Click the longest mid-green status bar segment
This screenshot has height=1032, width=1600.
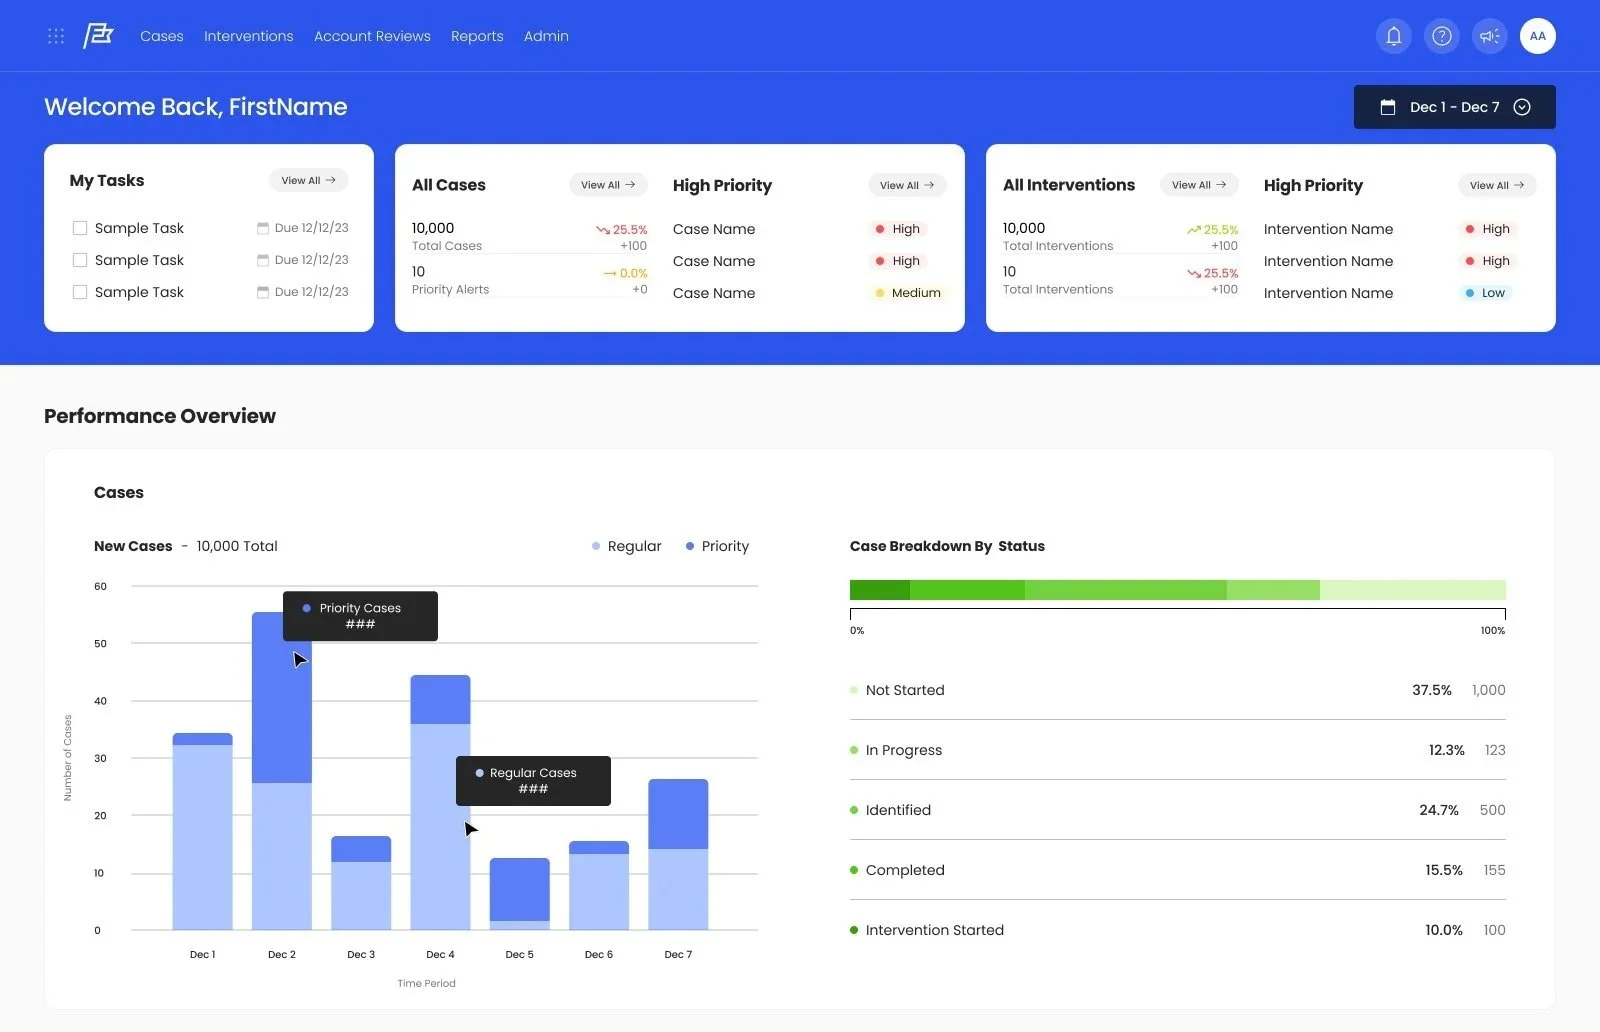1126,590
